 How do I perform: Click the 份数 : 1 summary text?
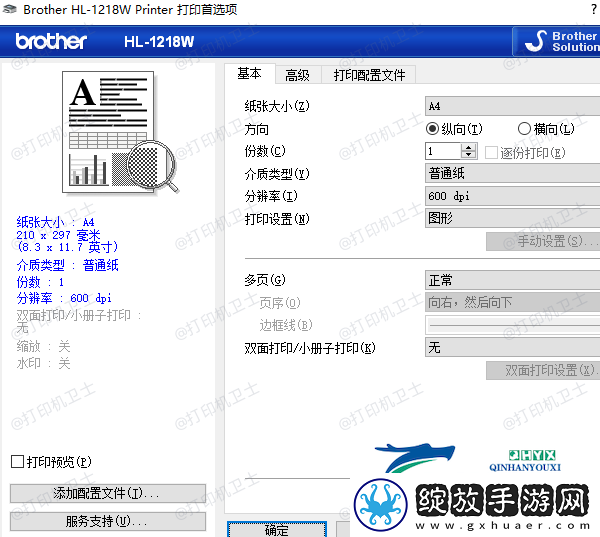[x=40, y=282]
